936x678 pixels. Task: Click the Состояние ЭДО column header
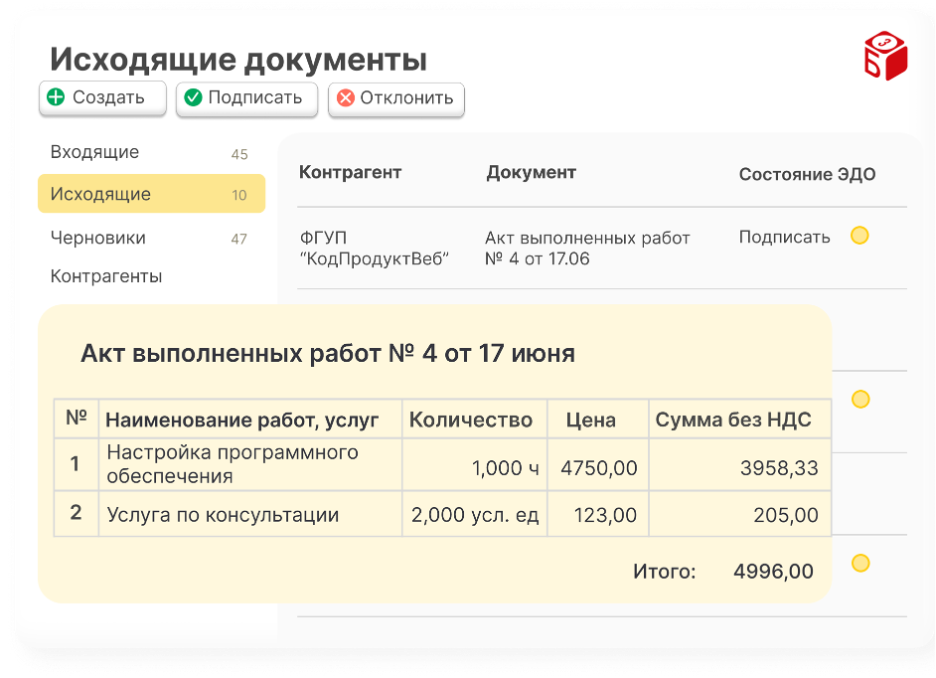pos(806,174)
